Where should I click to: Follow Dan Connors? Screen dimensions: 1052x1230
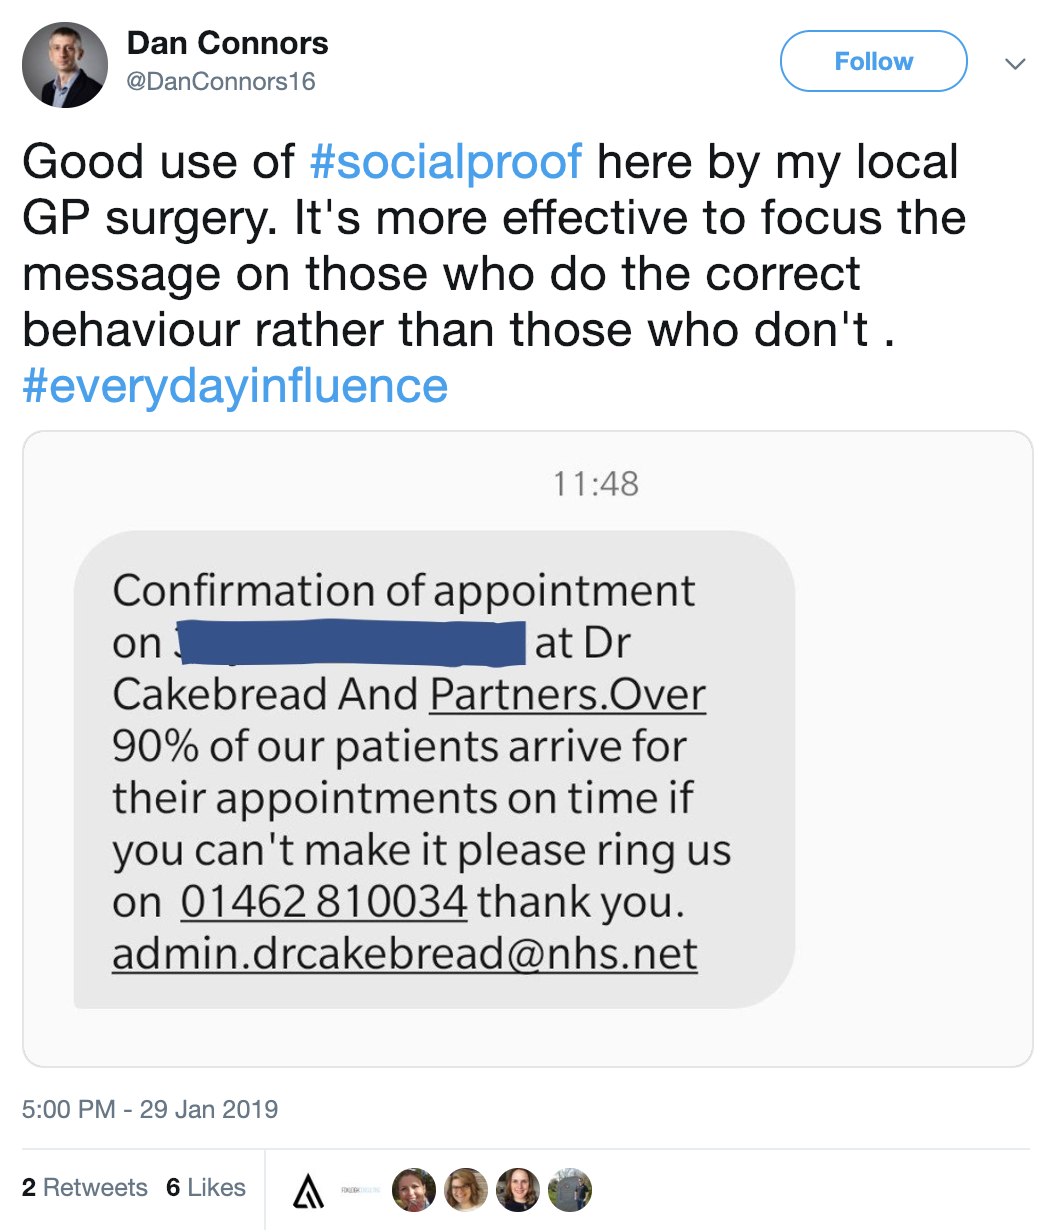tap(873, 62)
